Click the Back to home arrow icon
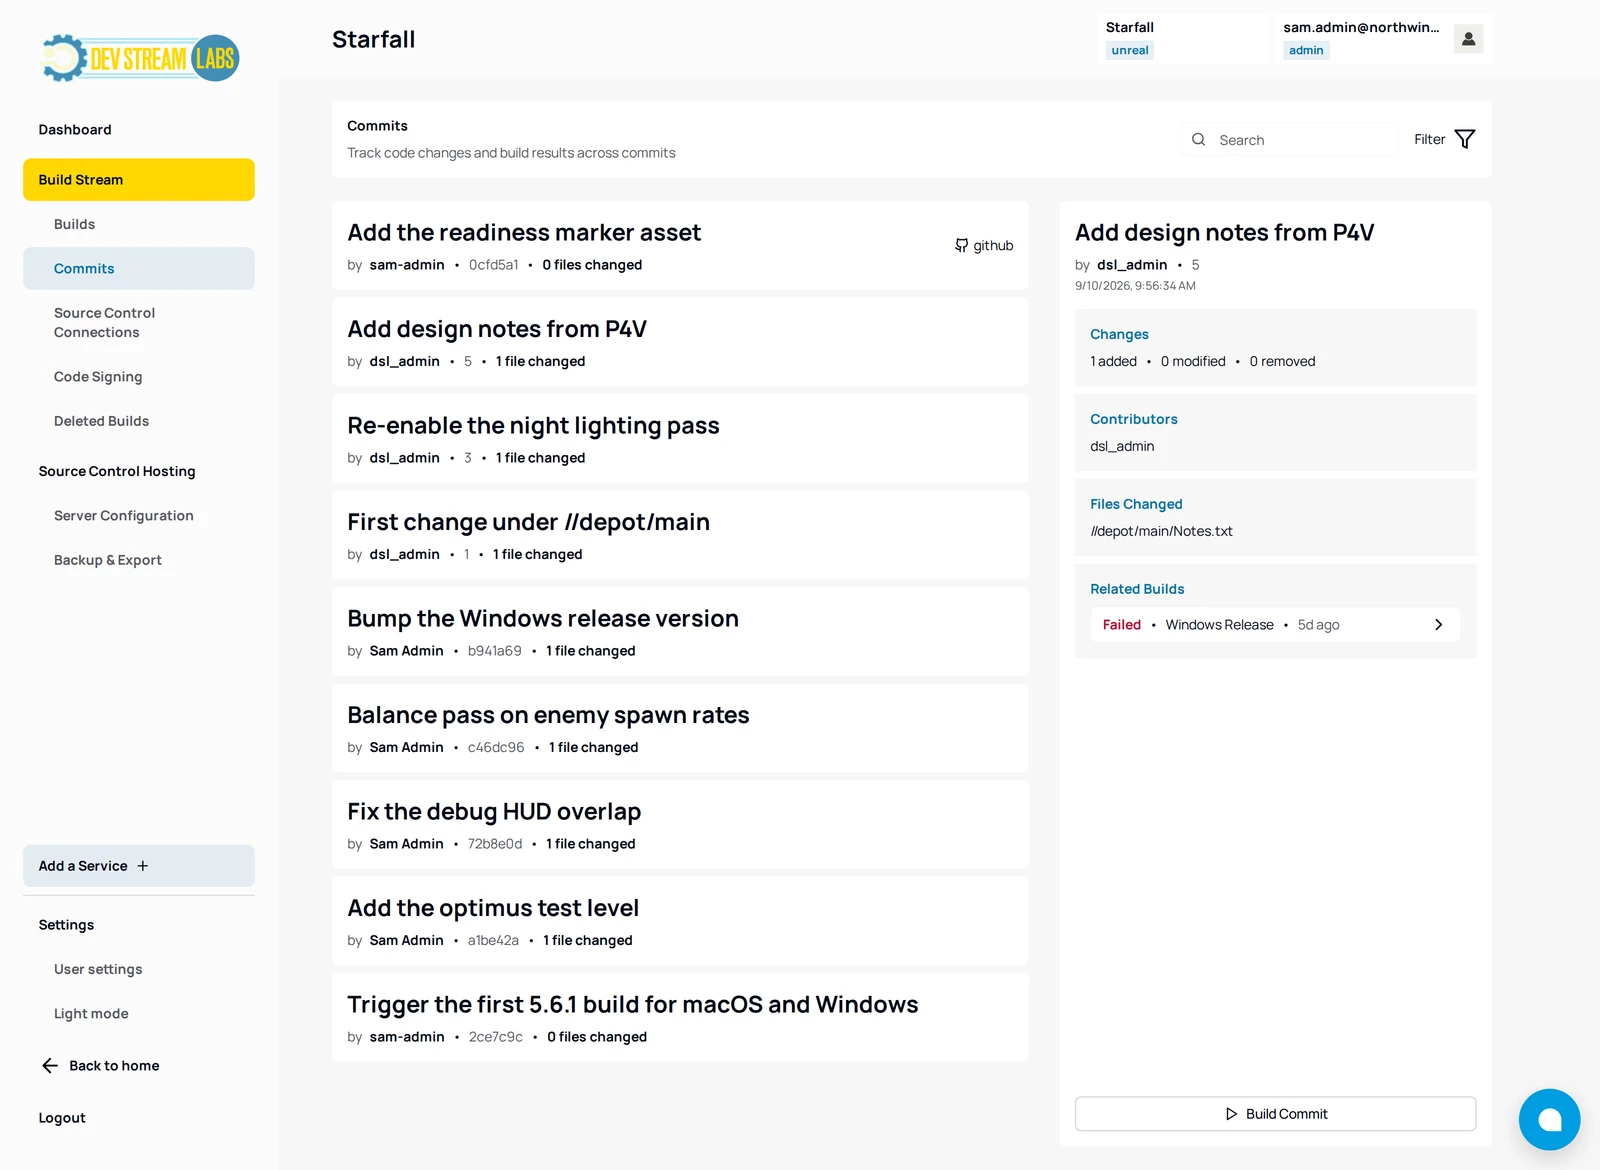The height and width of the screenshot is (1170, 1600). pyautogui.click(x=50, y=1065)
